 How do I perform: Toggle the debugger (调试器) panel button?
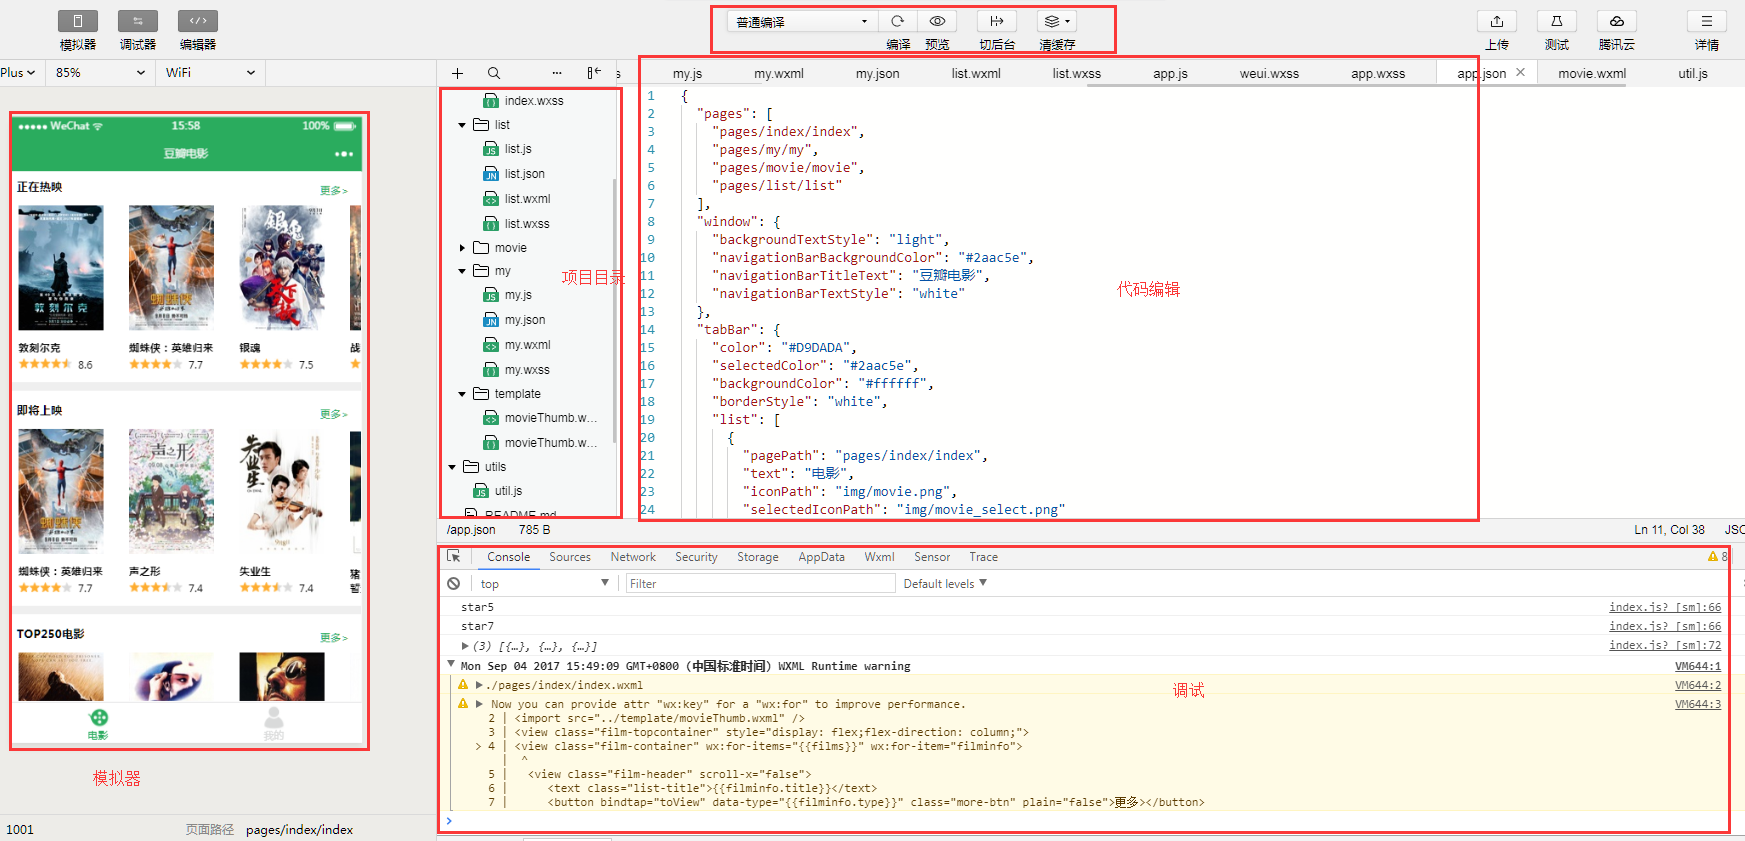click(x=138, y=21)
